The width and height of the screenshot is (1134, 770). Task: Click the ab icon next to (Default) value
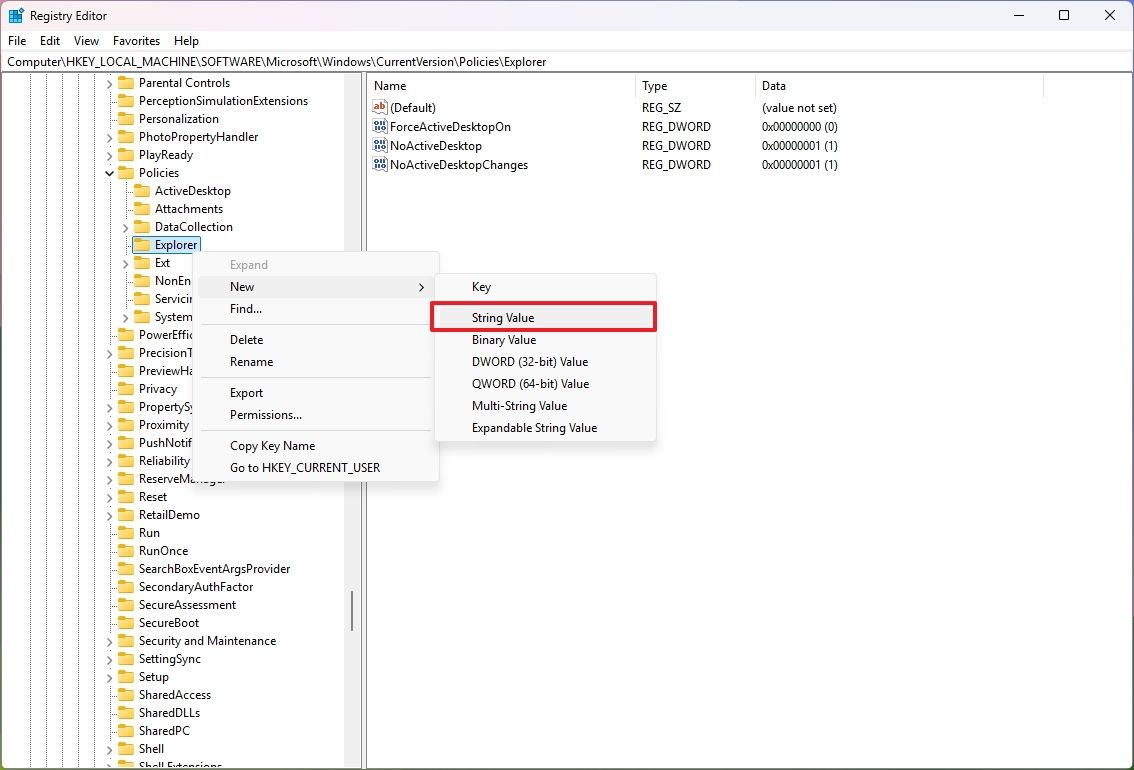(380, 107)
